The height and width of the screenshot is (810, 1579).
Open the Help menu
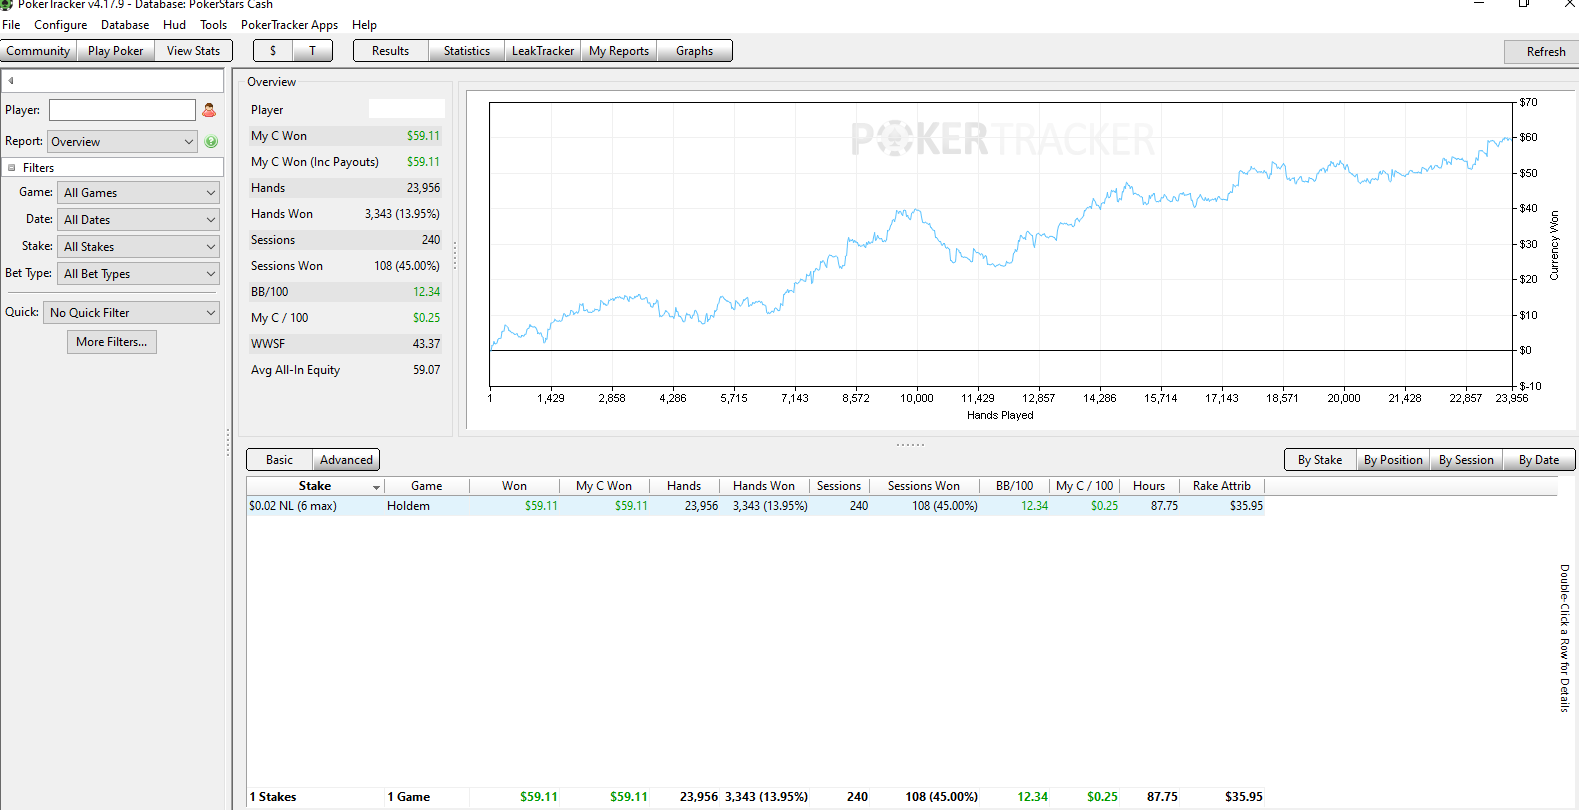[x=364, y=25]
